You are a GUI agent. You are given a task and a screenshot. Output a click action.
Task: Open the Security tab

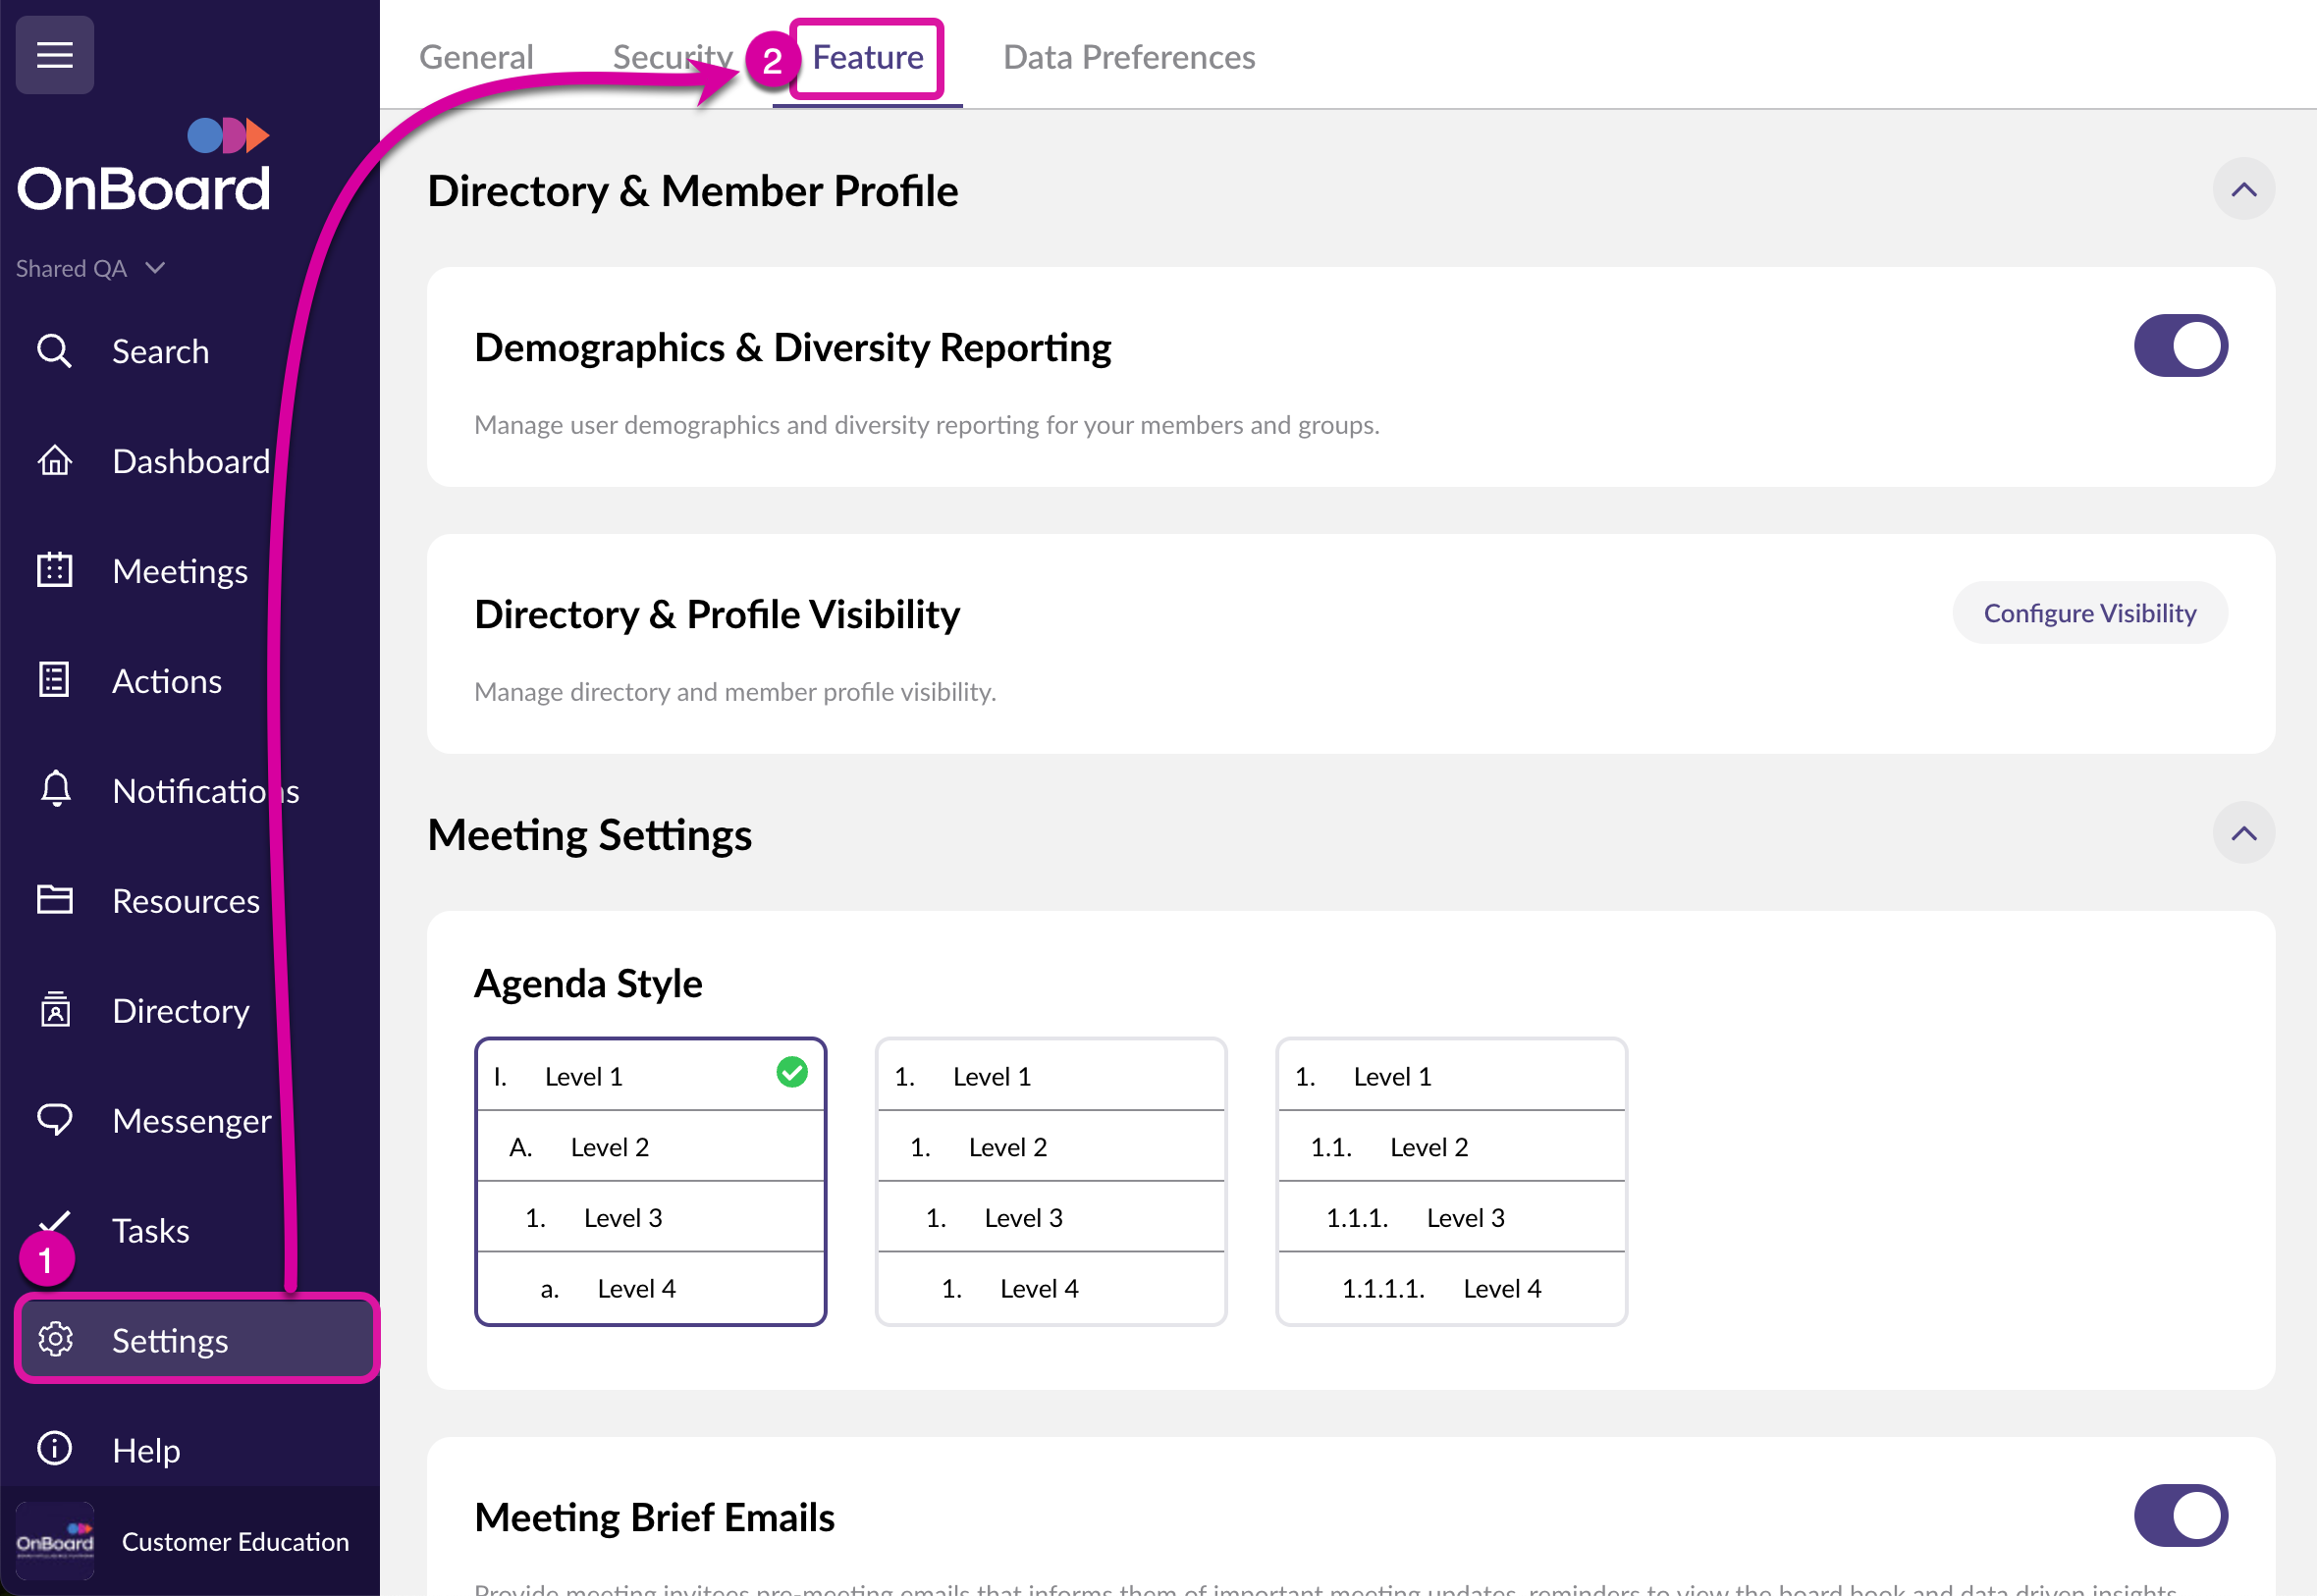tap(672, 57)
